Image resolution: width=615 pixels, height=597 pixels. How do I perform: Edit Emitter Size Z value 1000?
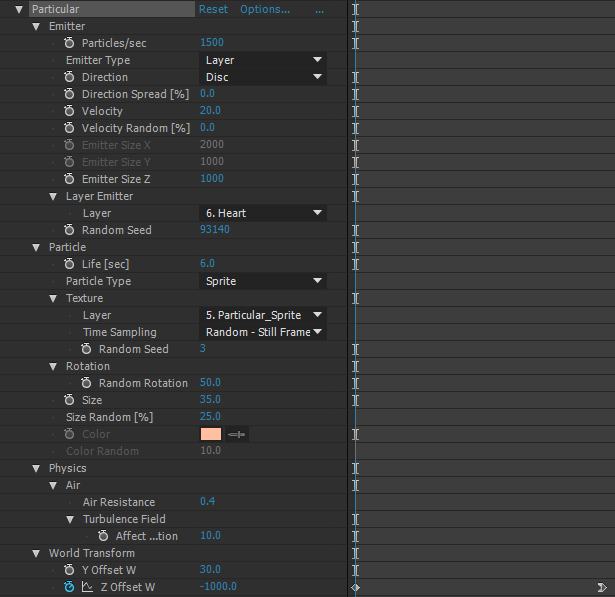click(212, 178)
